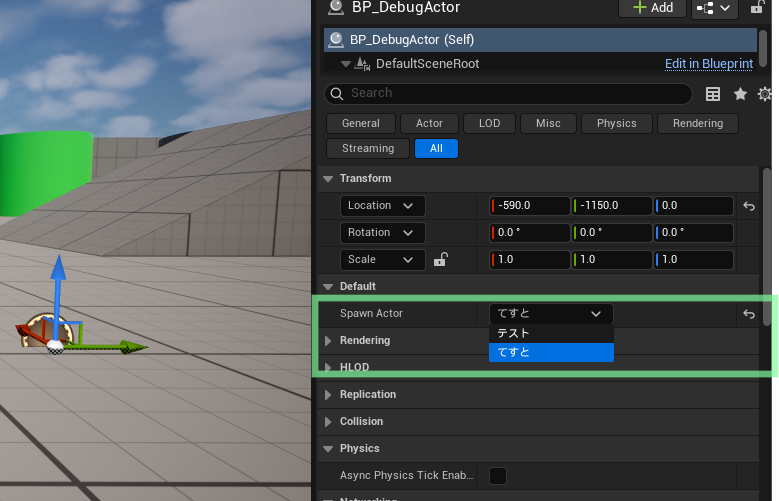Click Location Y field showing -1150.0
The image size is (779, 501).
point(612,206)
